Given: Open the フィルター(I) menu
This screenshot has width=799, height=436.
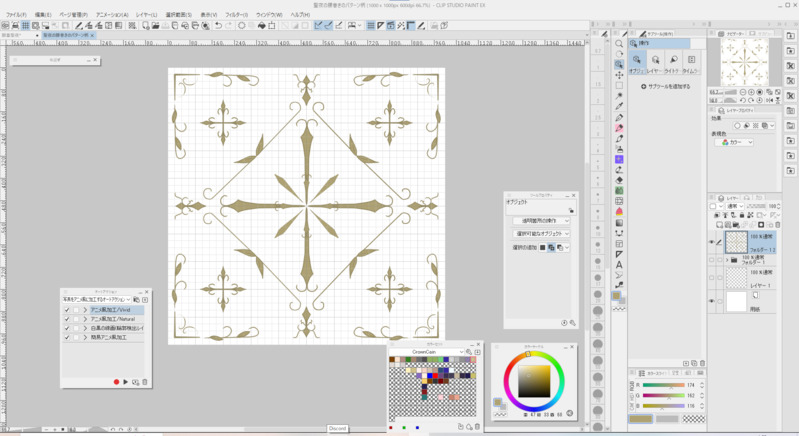Looking at the screenshot, I should point(236,15).
